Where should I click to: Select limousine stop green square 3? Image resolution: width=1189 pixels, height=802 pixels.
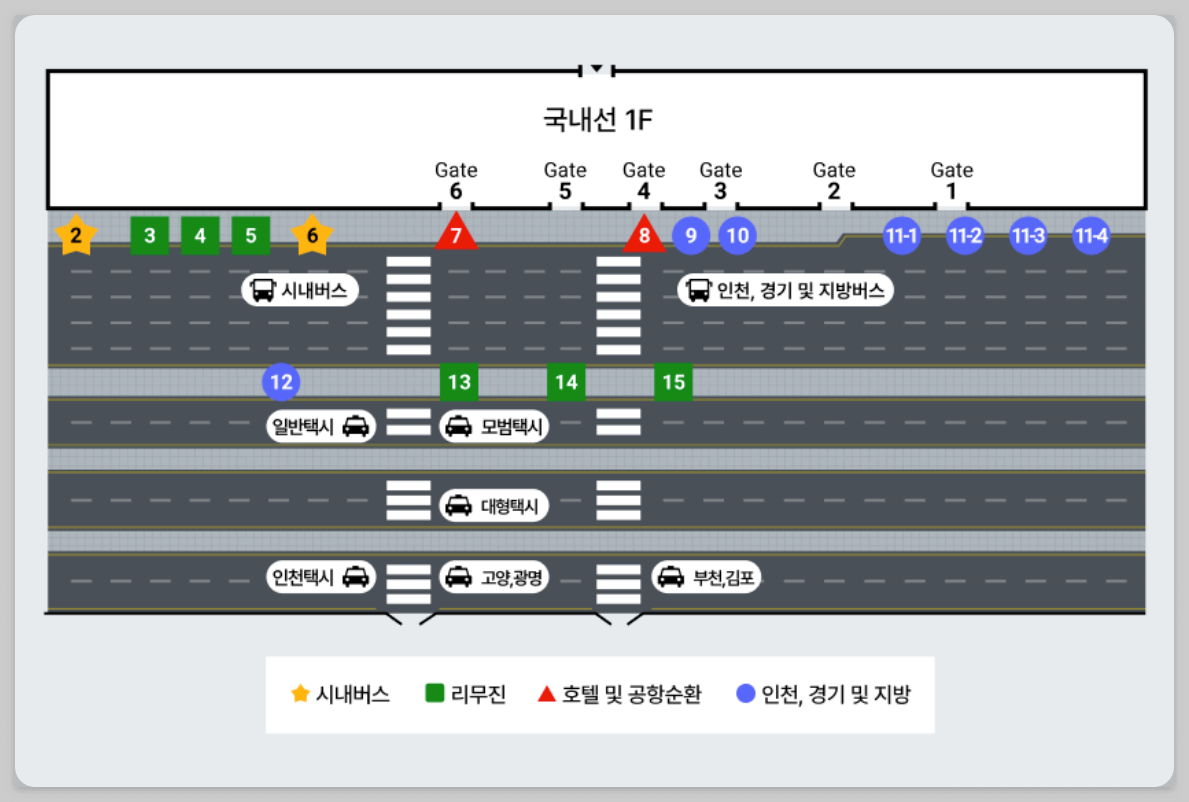pos(149,236)
